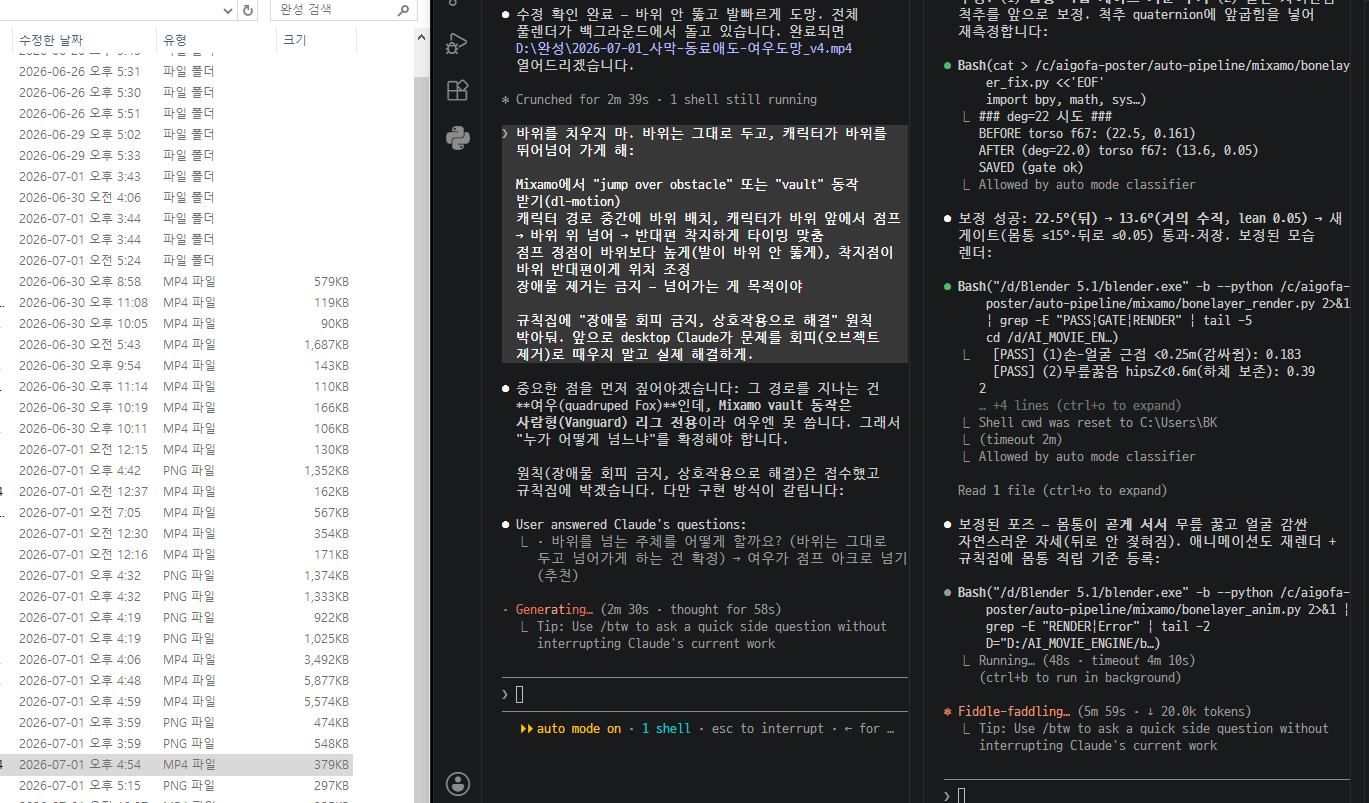Screen dimensions: 1369x803
Task: Open the Extensions view in activity bar
Action: 457,91
